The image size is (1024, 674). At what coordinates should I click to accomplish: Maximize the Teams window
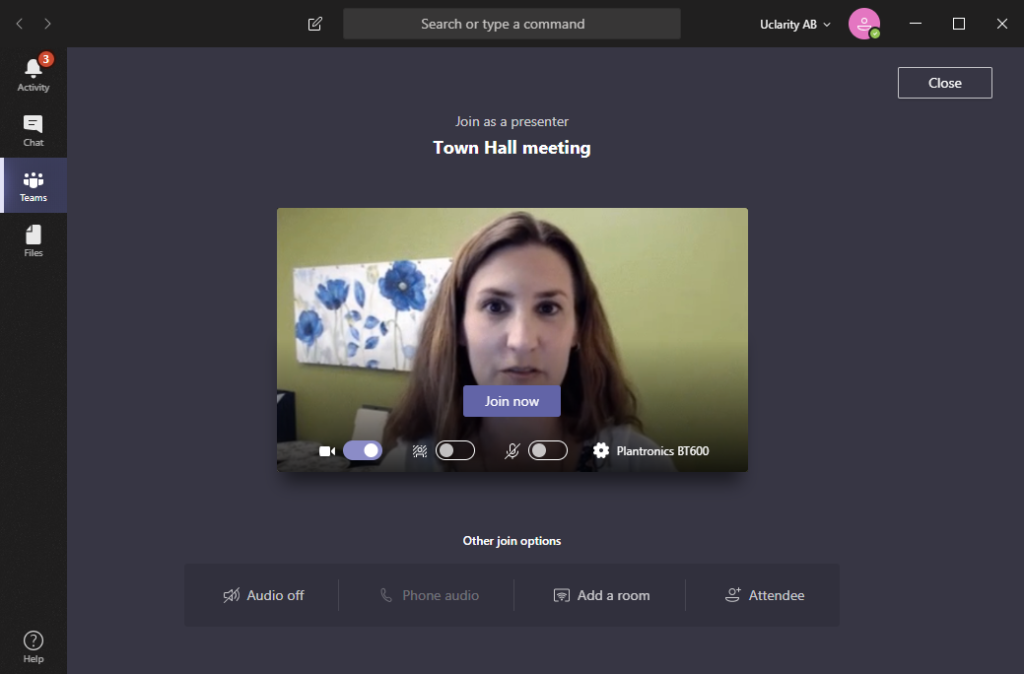tap(959, 24)
